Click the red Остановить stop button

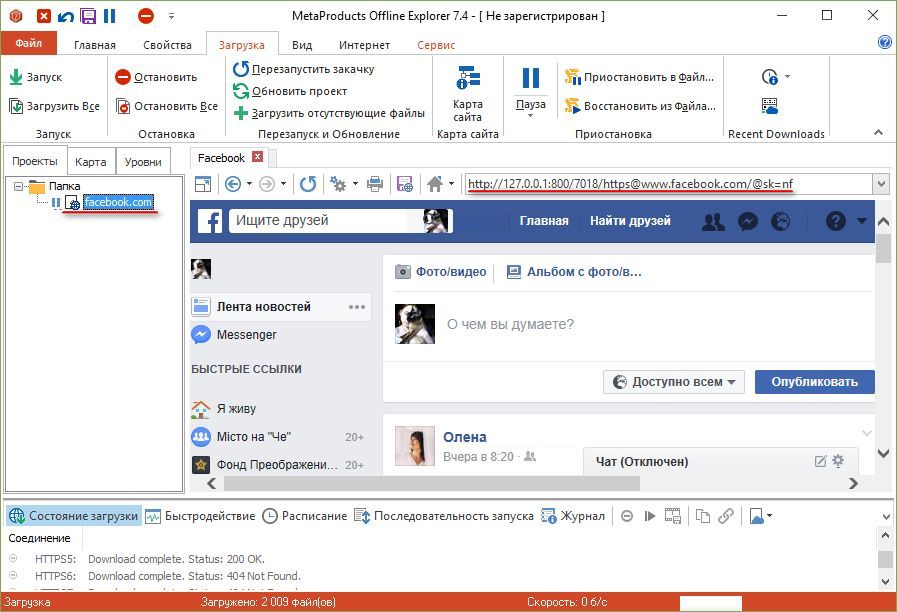pyautogui.click(x=156, y=77)
